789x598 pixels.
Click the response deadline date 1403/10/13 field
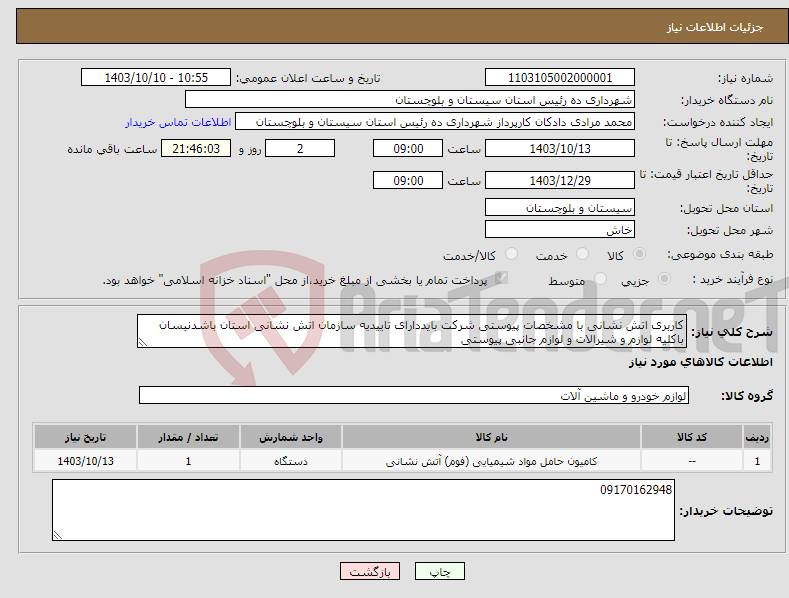coord(560,148)
